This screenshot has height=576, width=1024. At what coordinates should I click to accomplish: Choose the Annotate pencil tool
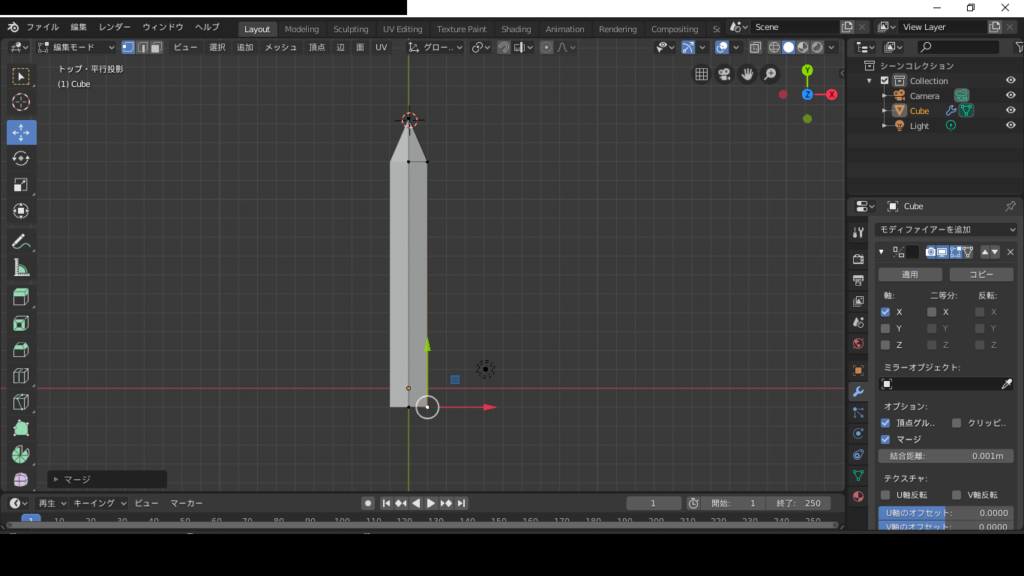tap(21, 241)
